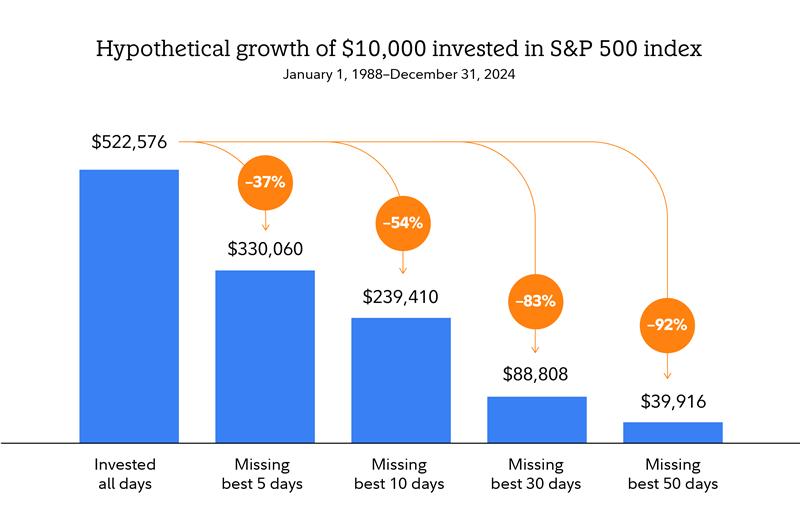This screenshot has height=513, width=800.
Task: Select the $239,410 value label
Action: (401, 296)
